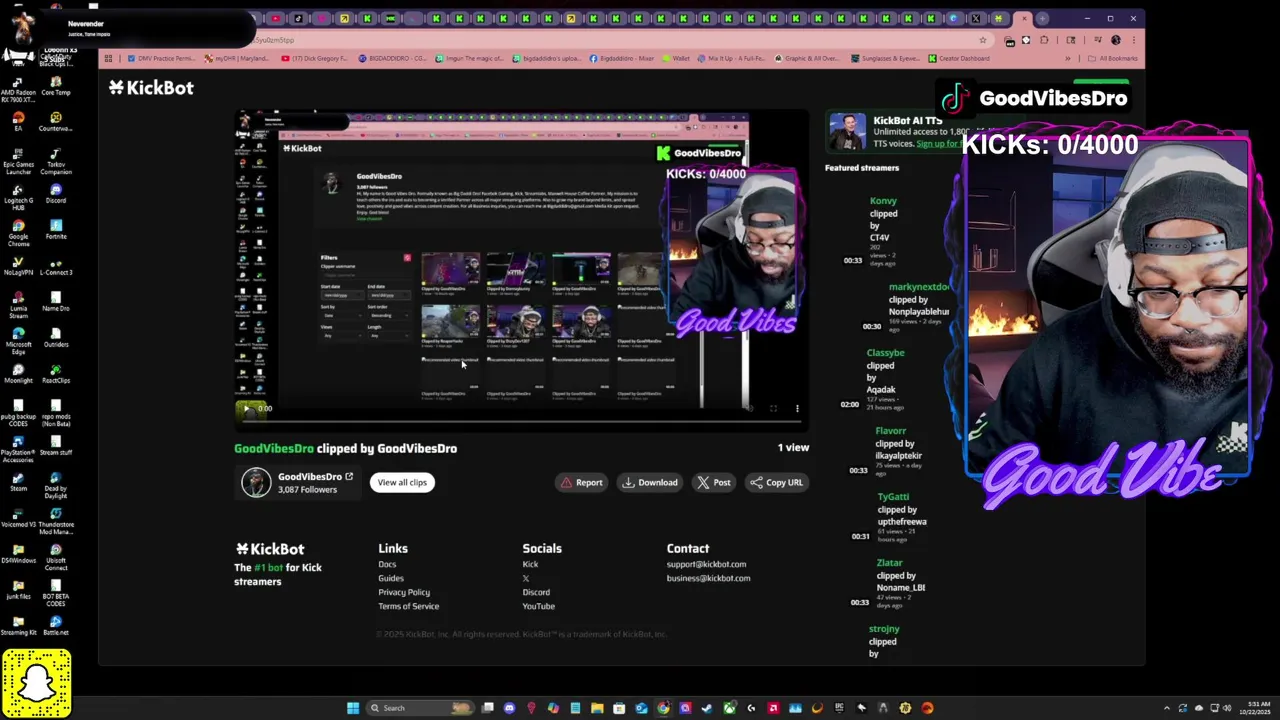Open the Battle.net desktop icon
The width and height of the screenshot is (1280, 720).
pyautogui.click(x=56, y=625)
